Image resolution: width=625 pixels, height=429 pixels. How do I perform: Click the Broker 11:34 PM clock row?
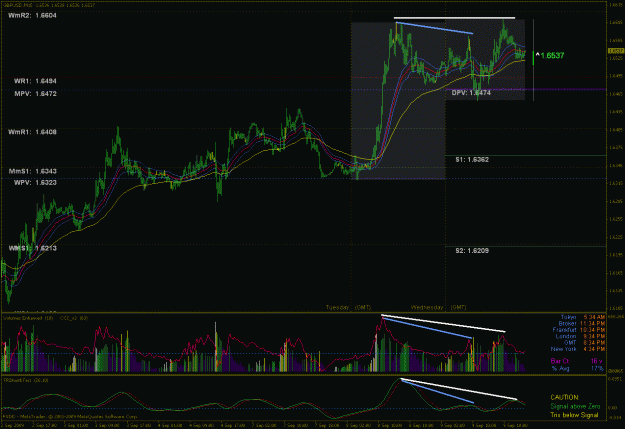click(582, 324)
